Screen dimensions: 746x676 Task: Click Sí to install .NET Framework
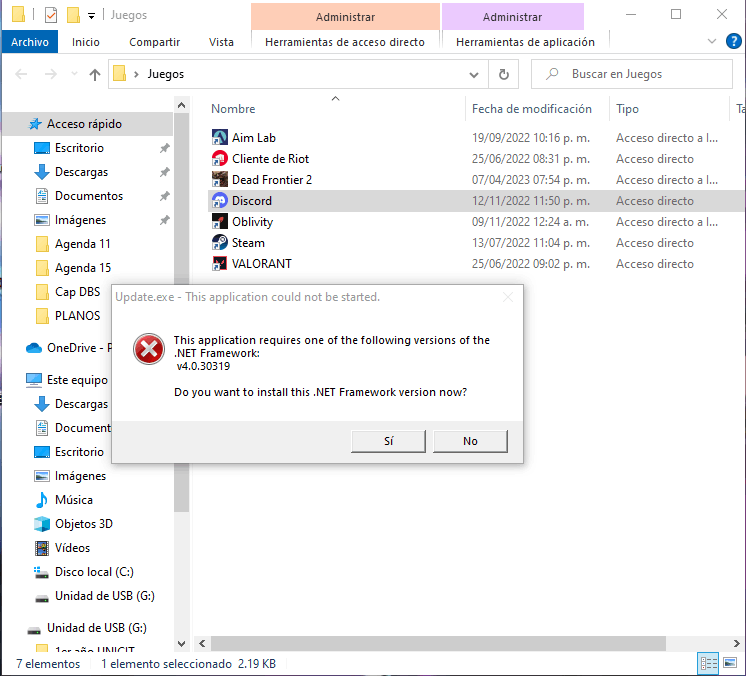pyautogui.click(x=388, y=441)
